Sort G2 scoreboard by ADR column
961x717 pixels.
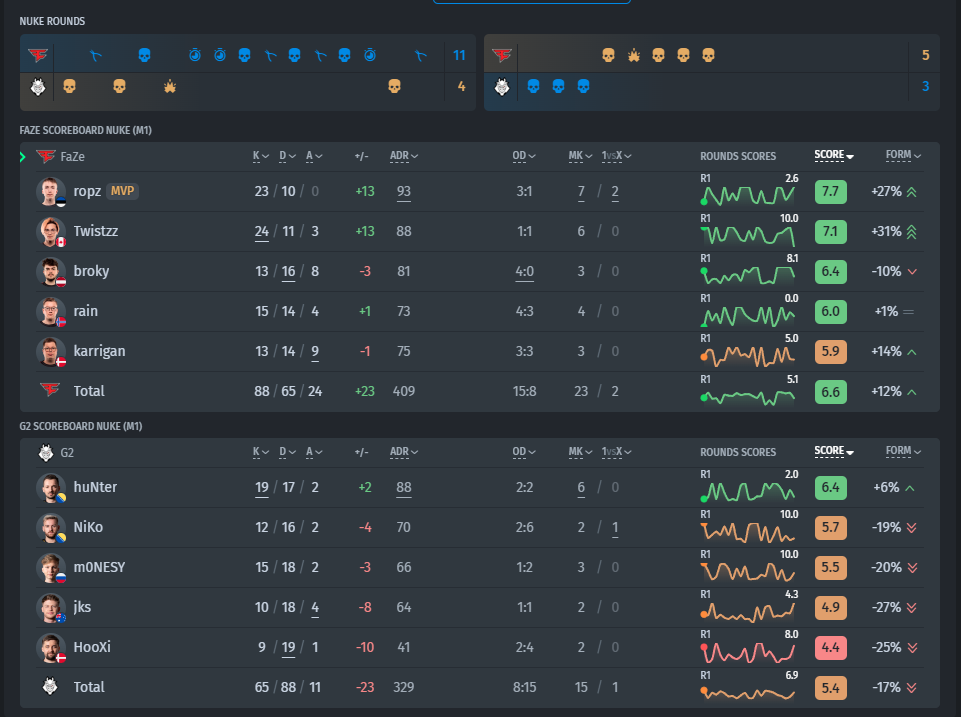point(404,452)
